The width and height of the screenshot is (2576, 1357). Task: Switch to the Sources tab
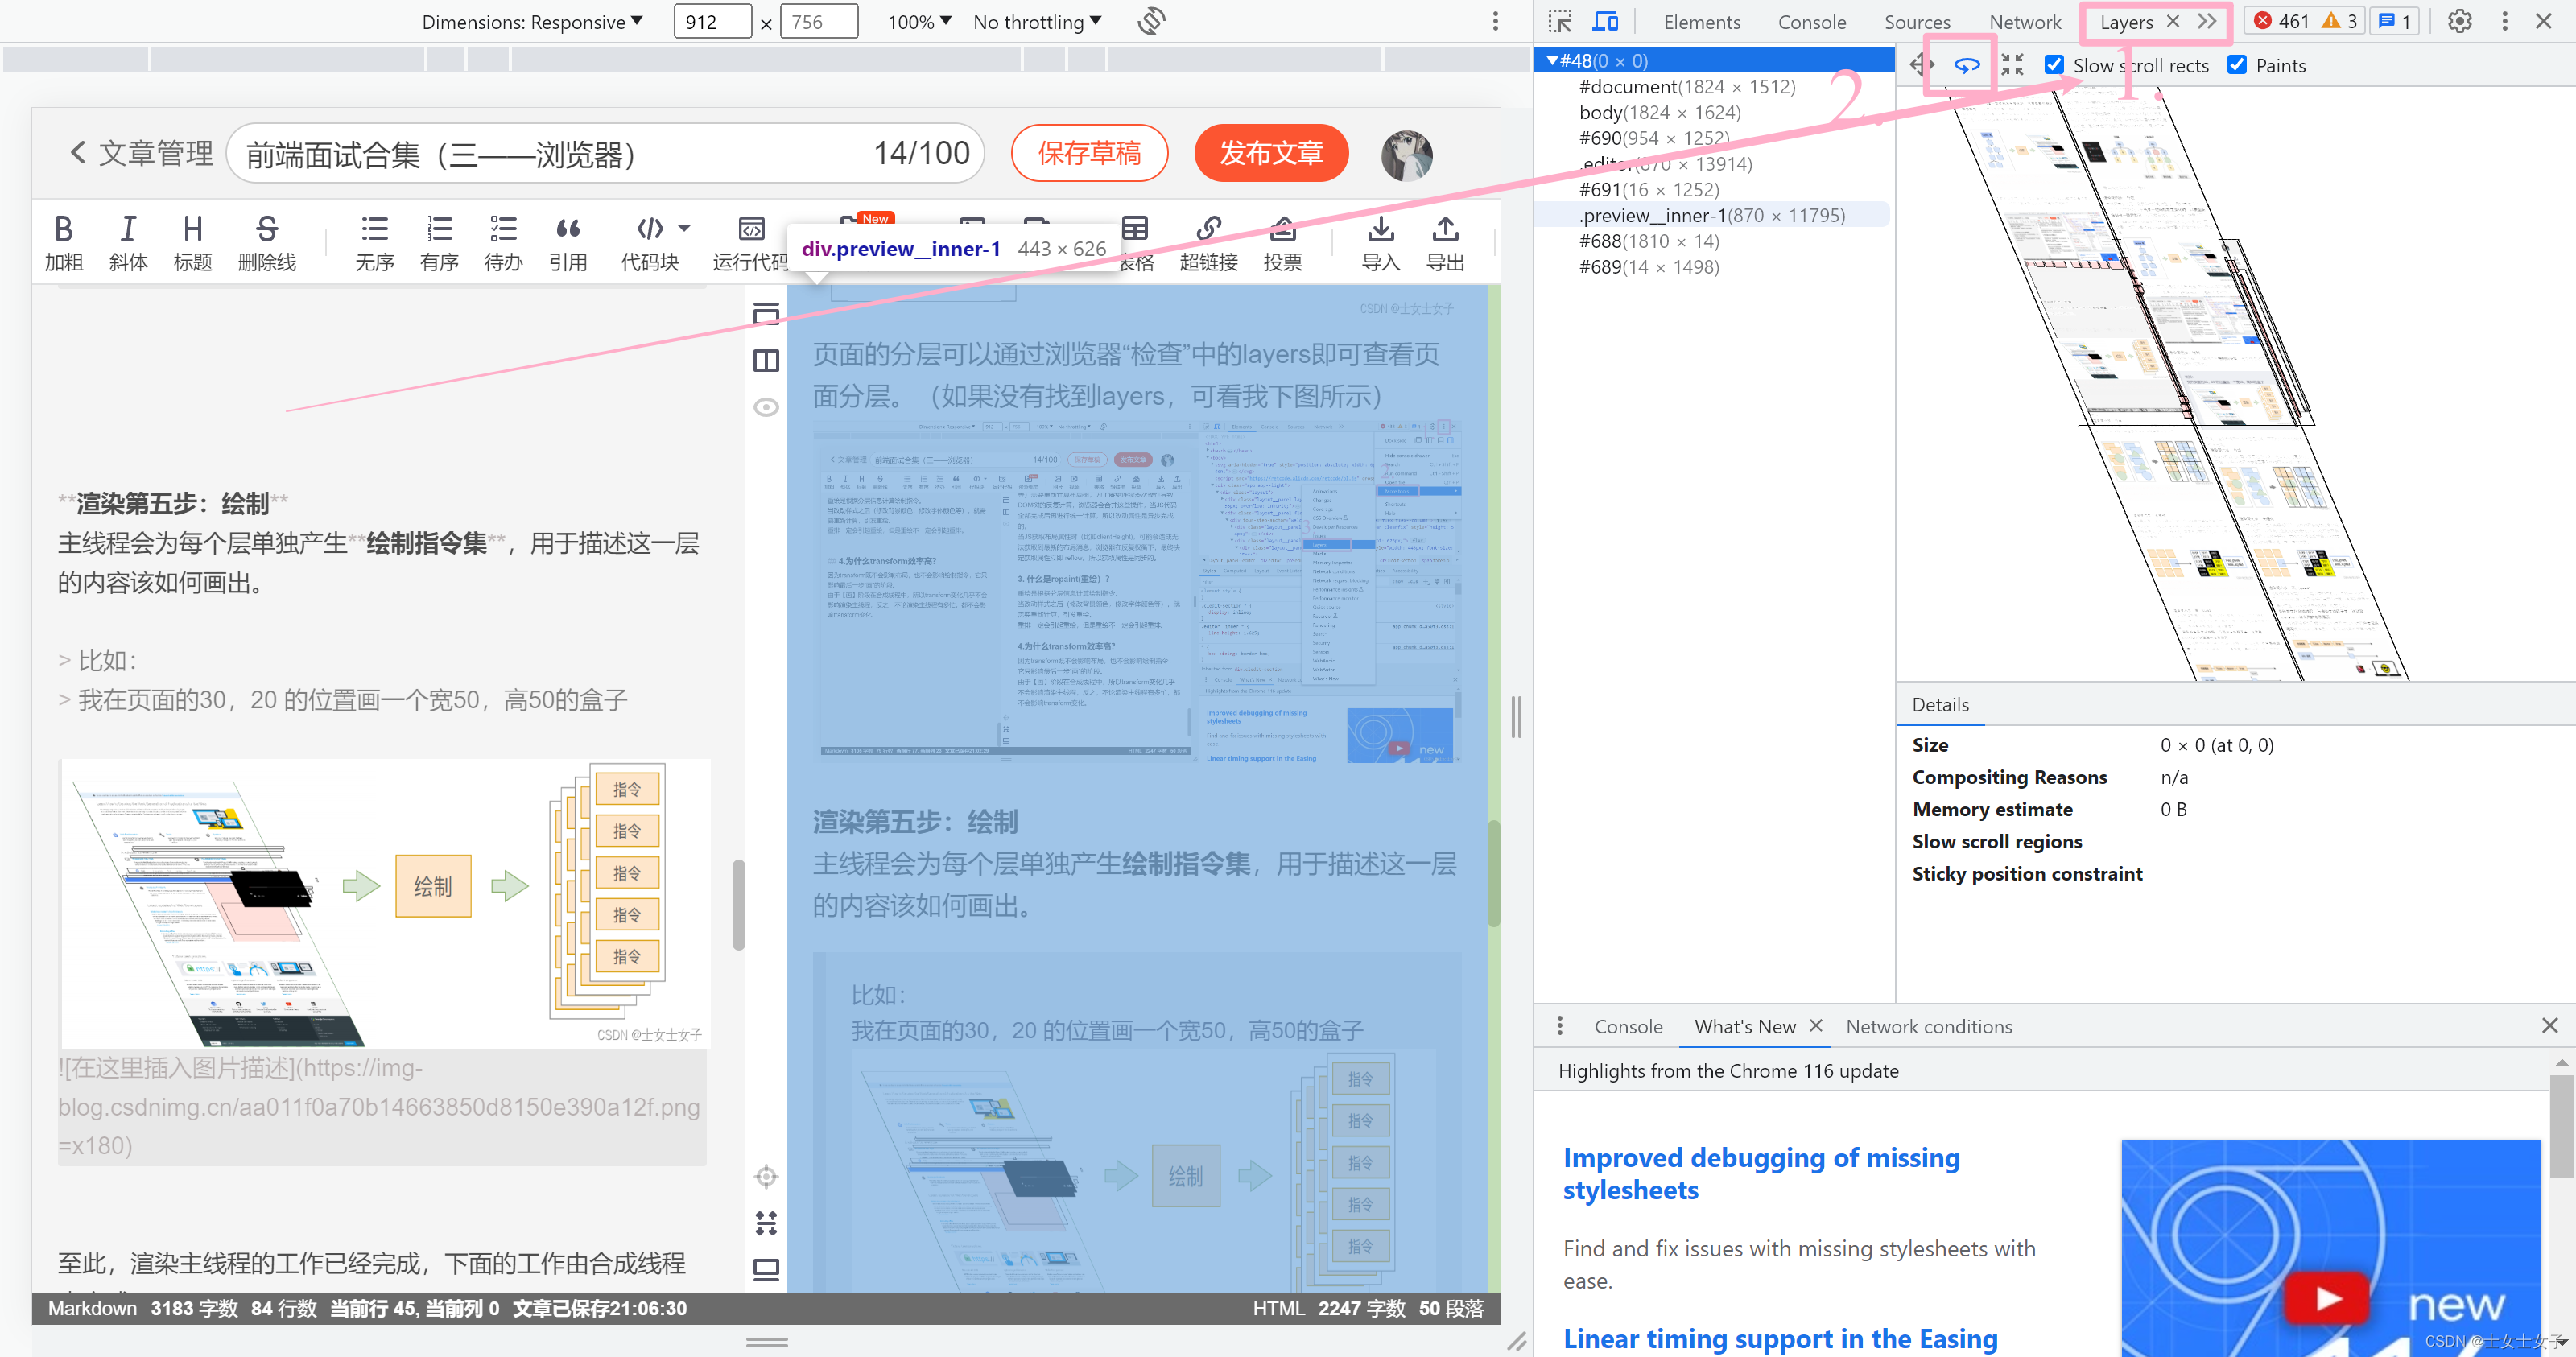[x=1917, y=22]
